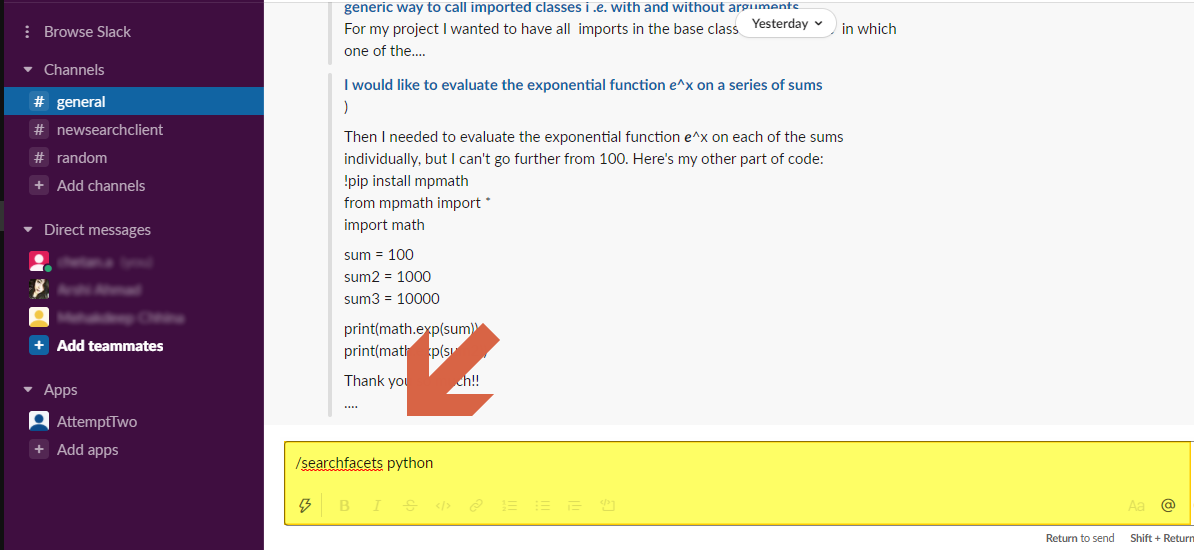Apply blockquote formatting

tap(574, 506)
